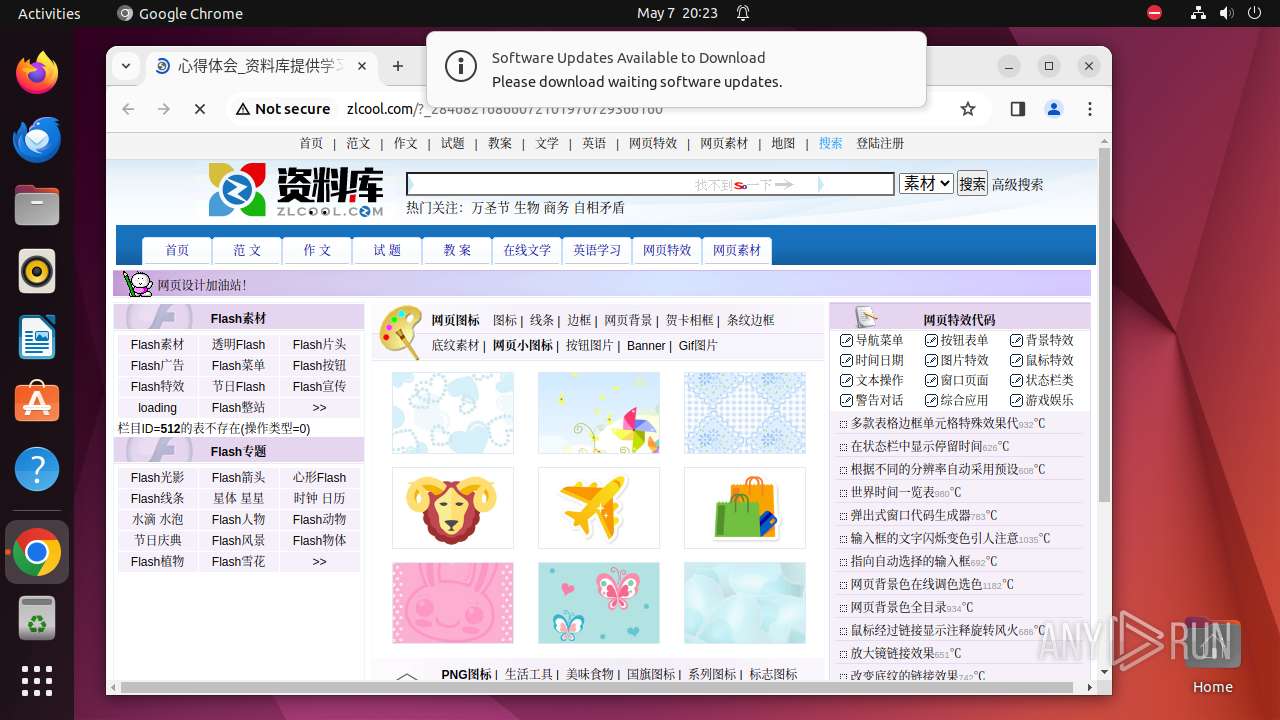Switch to the 范文 site tab
Viewport: 1280px width, 720px height.
click(247, 250)
